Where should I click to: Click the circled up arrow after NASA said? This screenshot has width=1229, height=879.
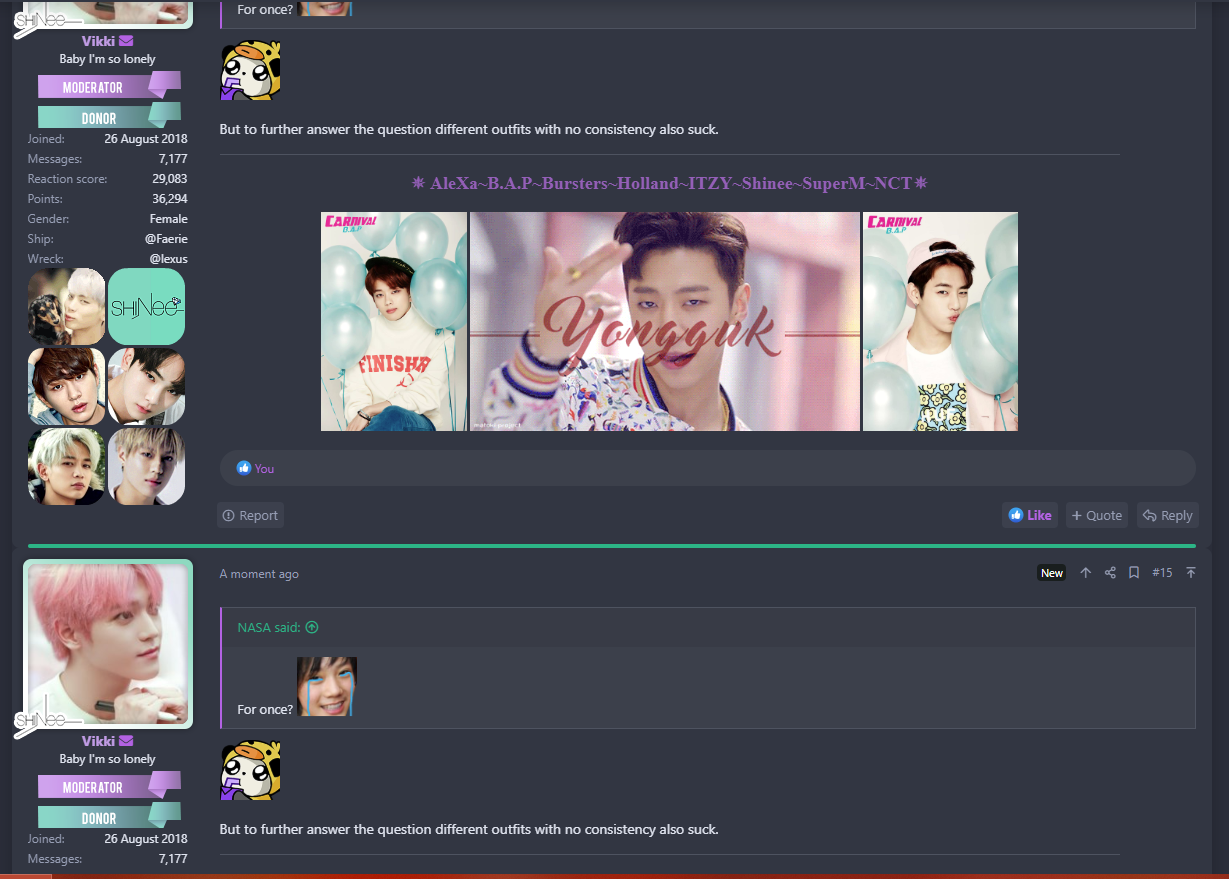(312, 627)
